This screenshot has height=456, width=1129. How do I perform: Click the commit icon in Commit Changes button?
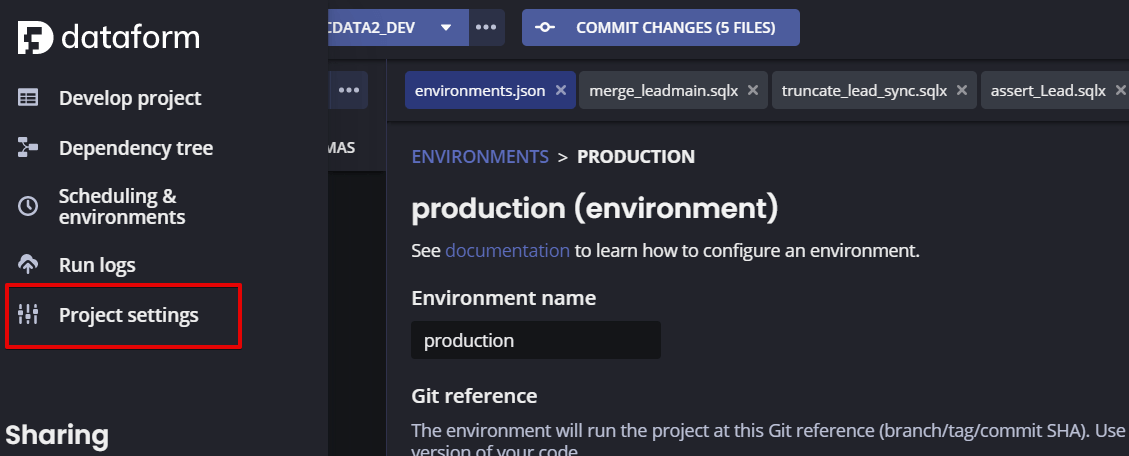[545, 28]
